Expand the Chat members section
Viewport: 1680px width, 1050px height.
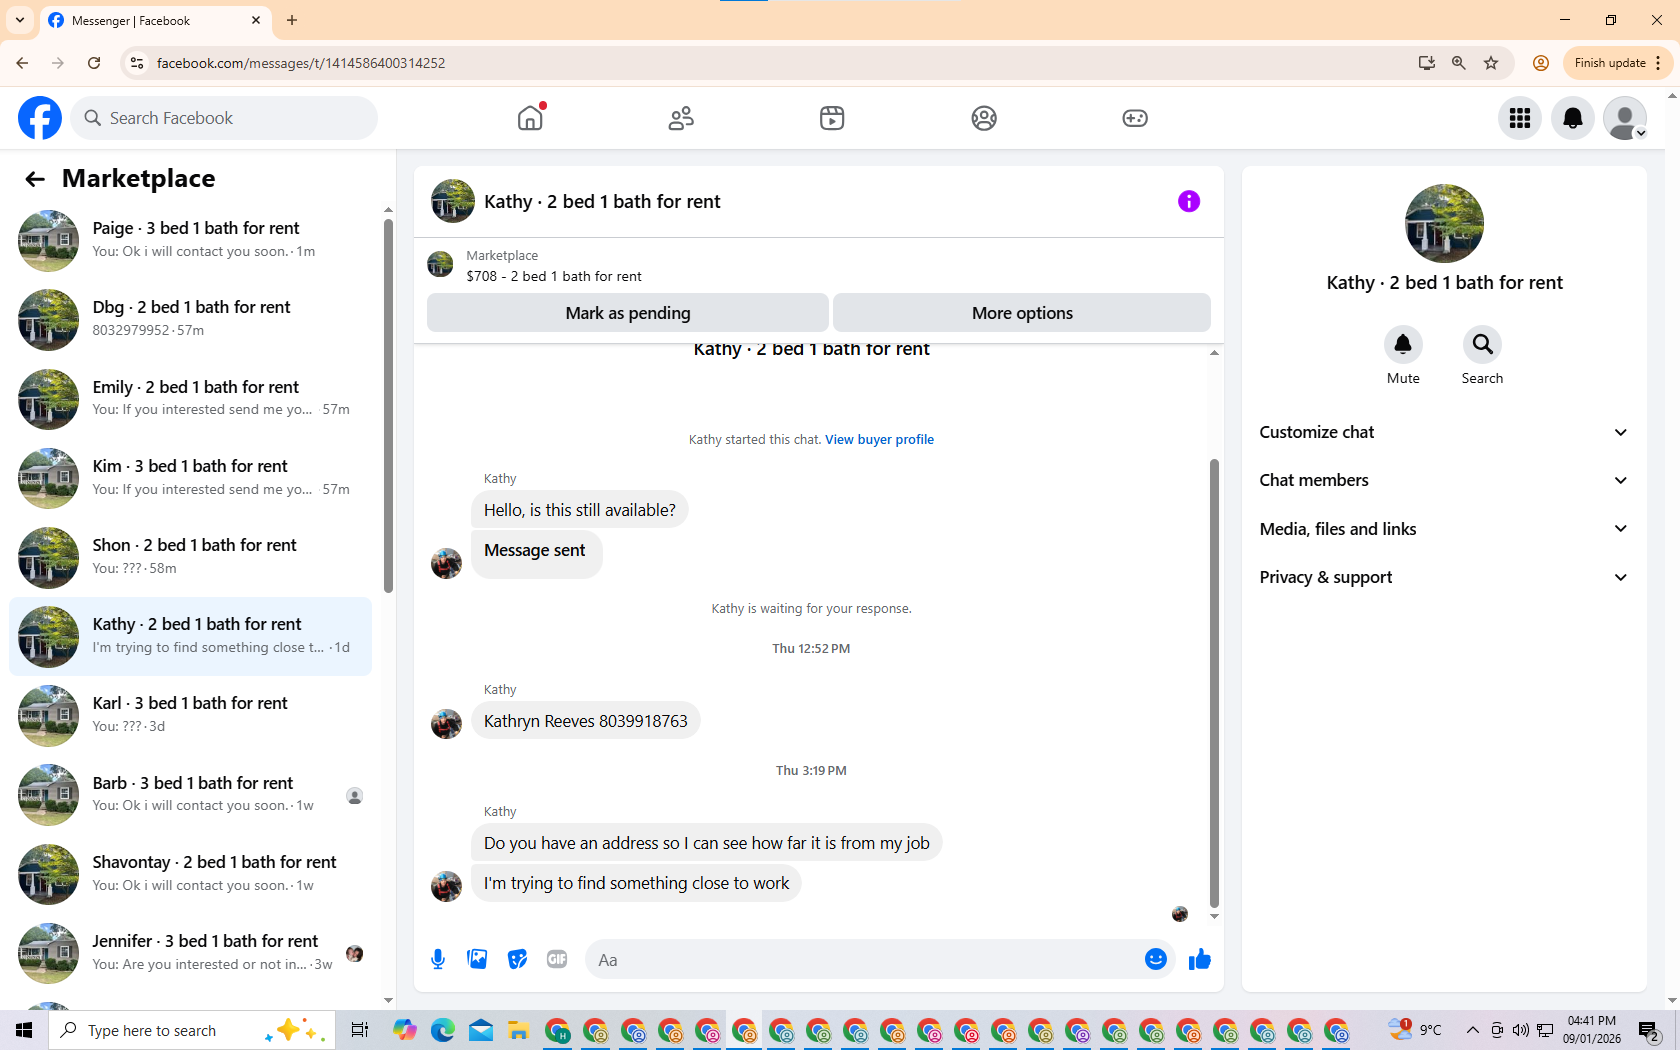point(1444,480)
